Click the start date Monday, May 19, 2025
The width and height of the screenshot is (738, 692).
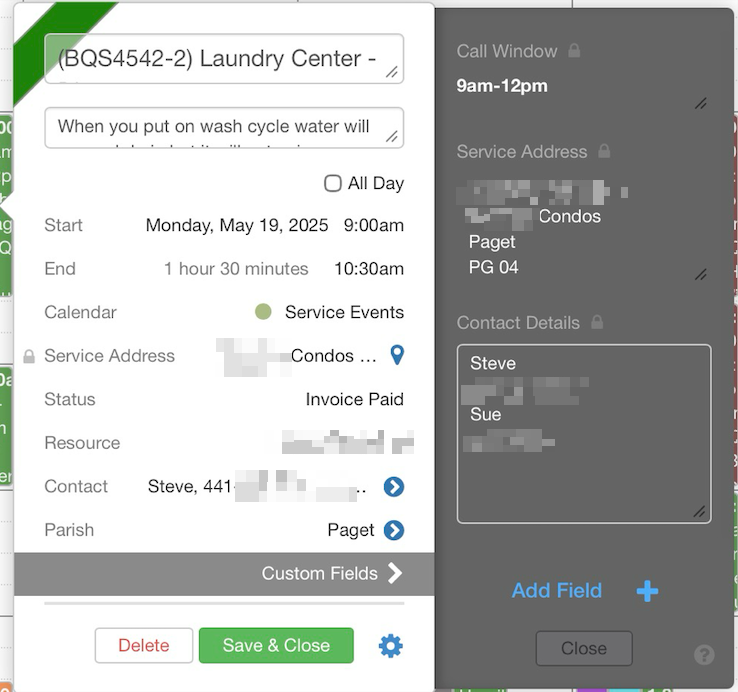coord(237,226)
